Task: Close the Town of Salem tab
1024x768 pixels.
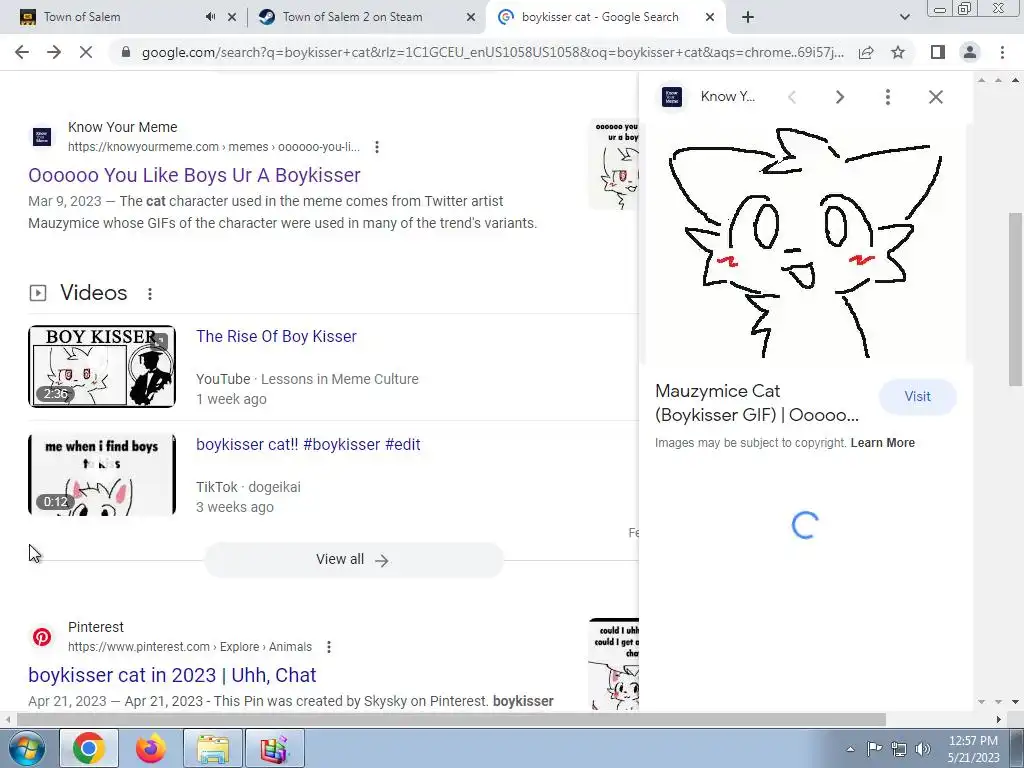Action: [x=232, y=18]
